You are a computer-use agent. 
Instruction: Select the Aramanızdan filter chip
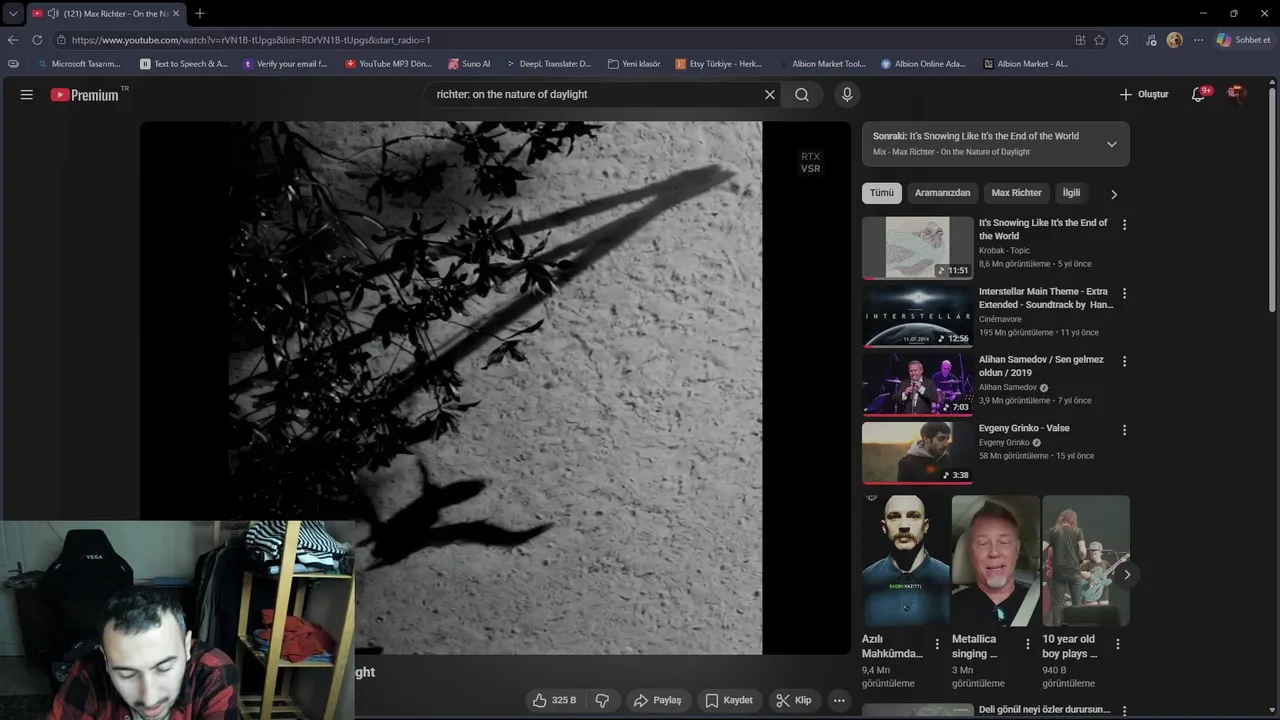942,193
